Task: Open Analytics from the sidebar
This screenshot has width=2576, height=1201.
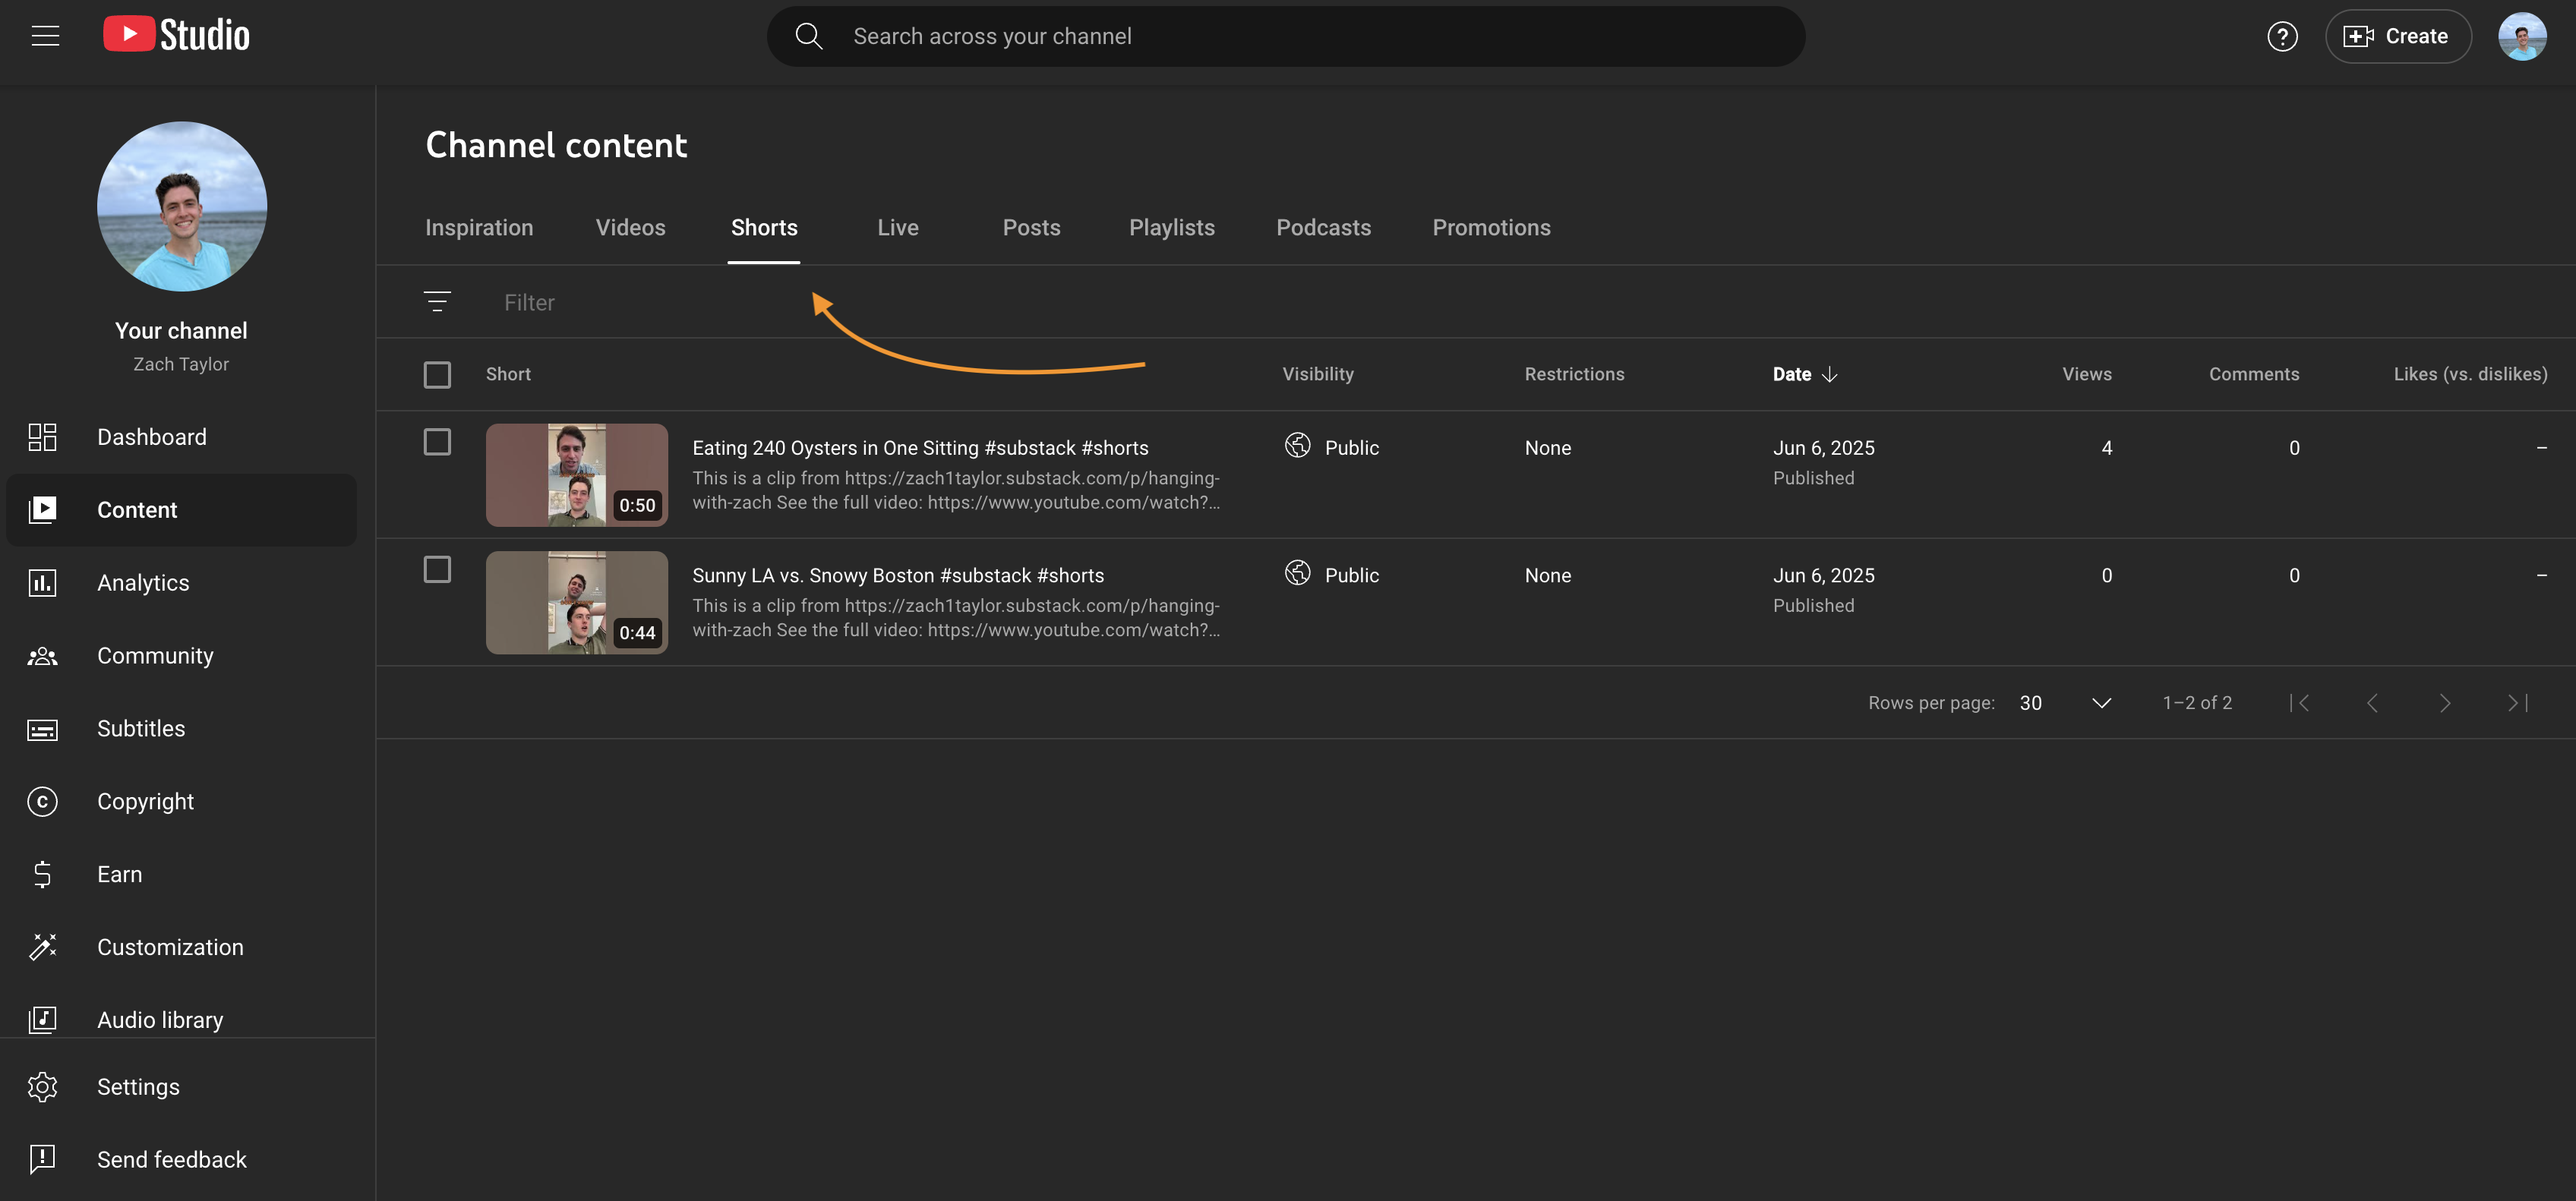Action: pyautogui.click(x=182, y=583)
